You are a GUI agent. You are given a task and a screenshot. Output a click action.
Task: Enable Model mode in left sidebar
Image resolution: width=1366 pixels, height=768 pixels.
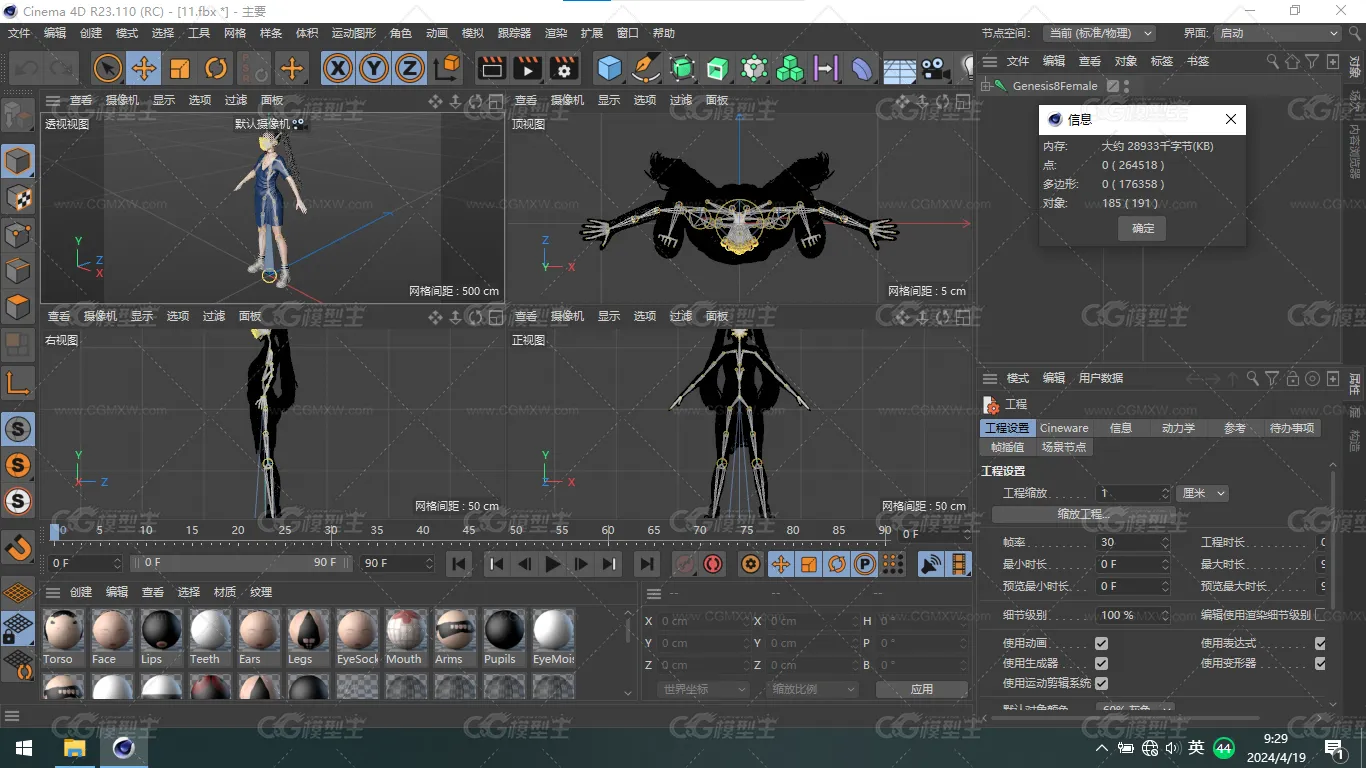18,161
